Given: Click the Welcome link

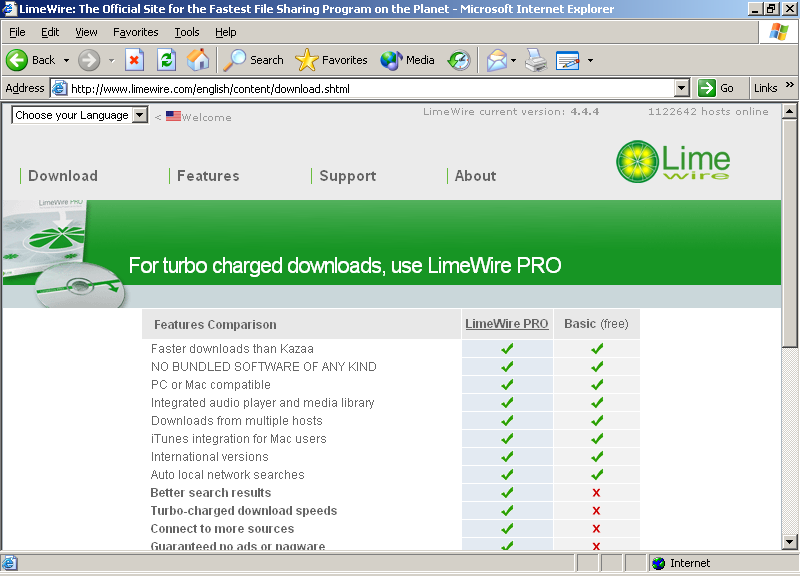Looking at the screenshot, I should coord(206,117).
